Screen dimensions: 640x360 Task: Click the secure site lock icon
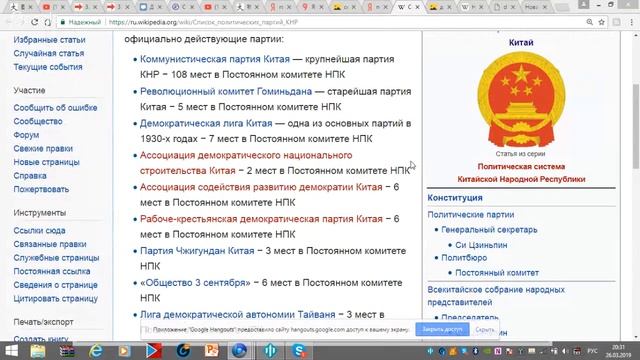pyautogui.click(x=62, y=22)
